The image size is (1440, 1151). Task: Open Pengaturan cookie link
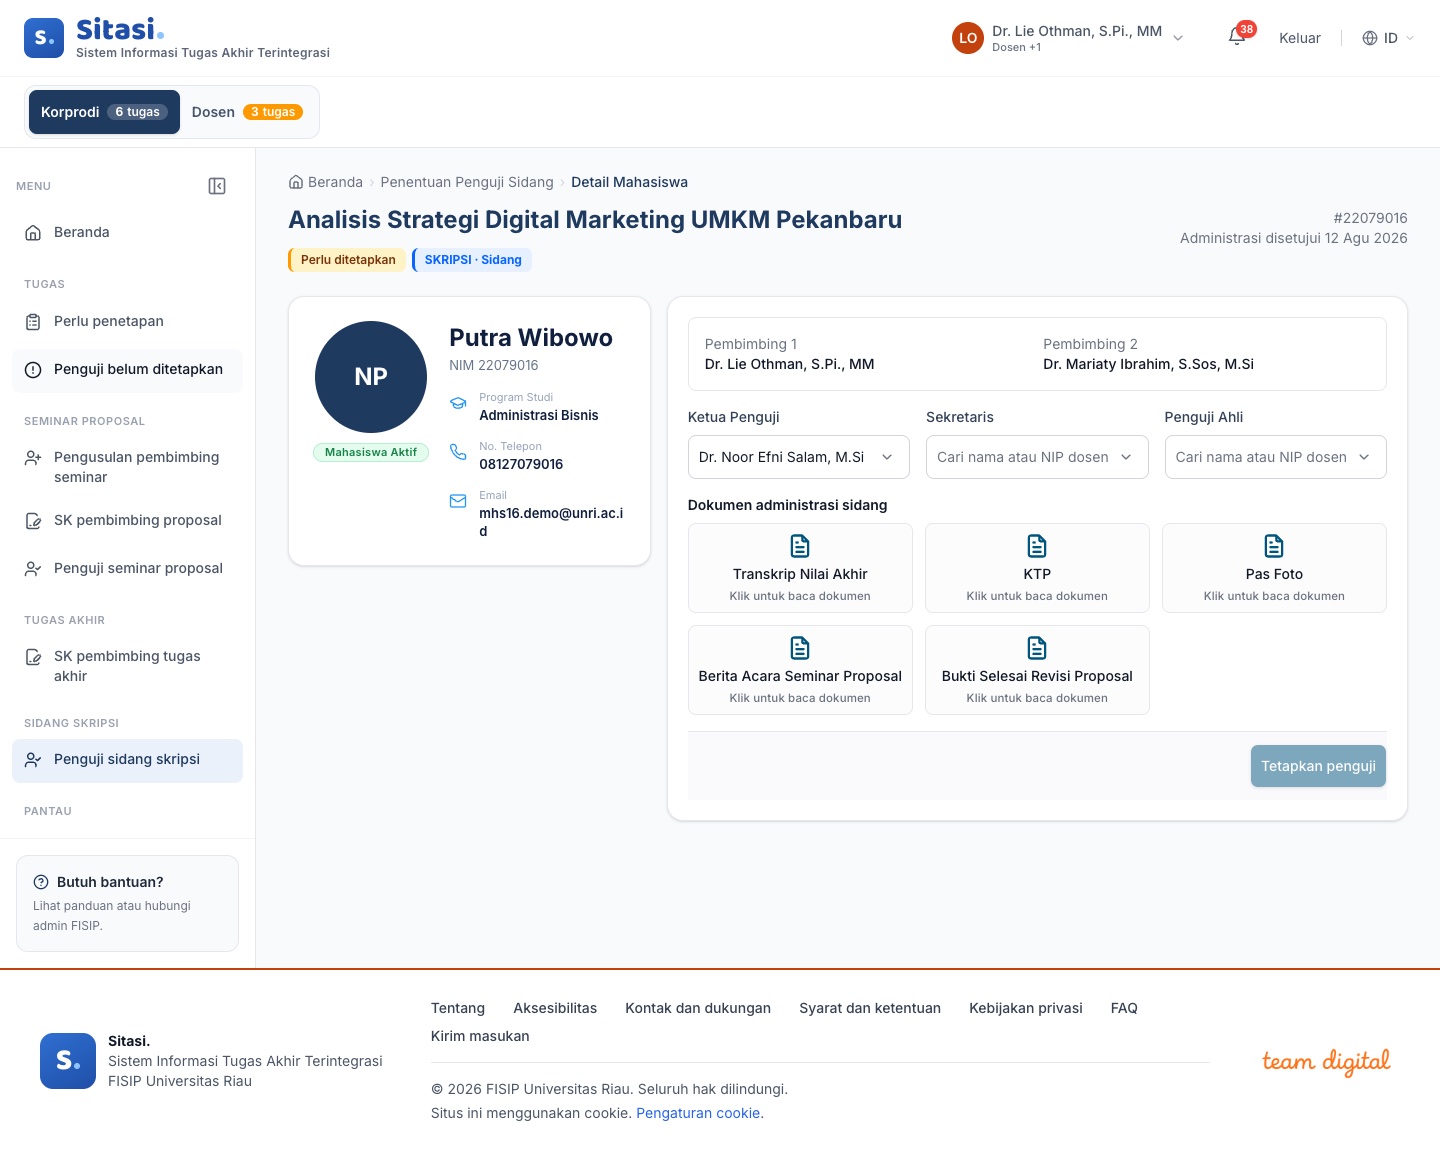click(698, 1113)
